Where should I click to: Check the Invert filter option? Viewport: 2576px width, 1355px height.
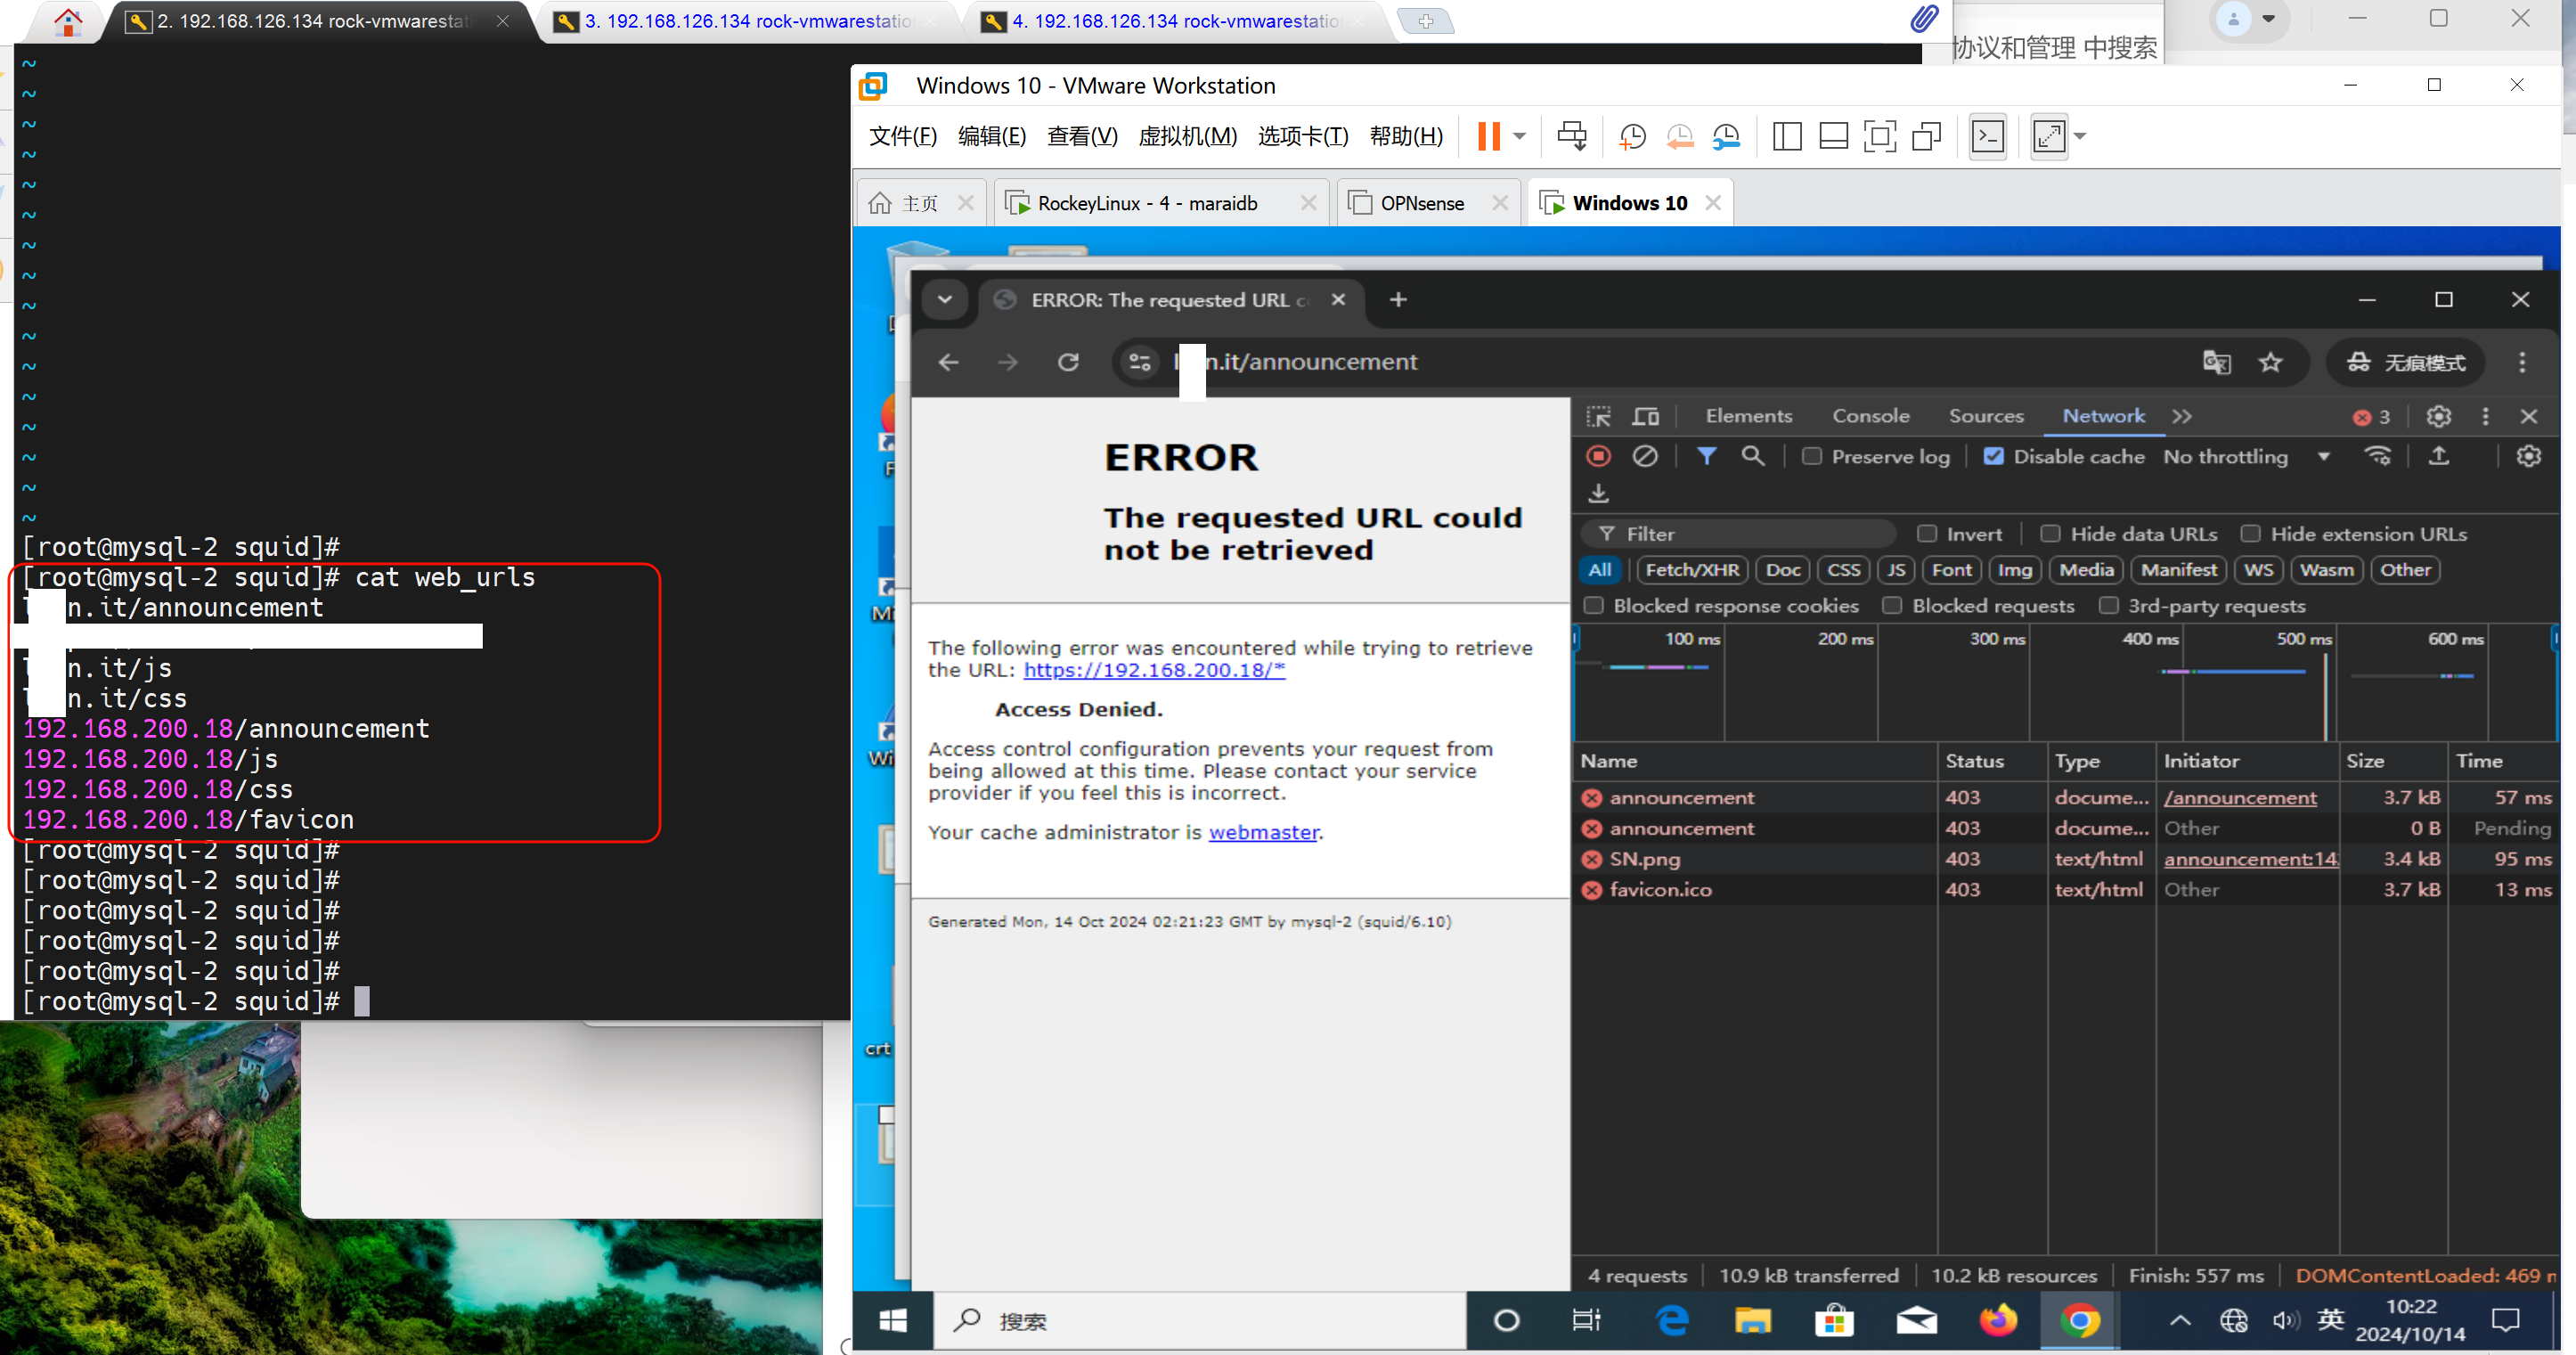click(1927, 534)
